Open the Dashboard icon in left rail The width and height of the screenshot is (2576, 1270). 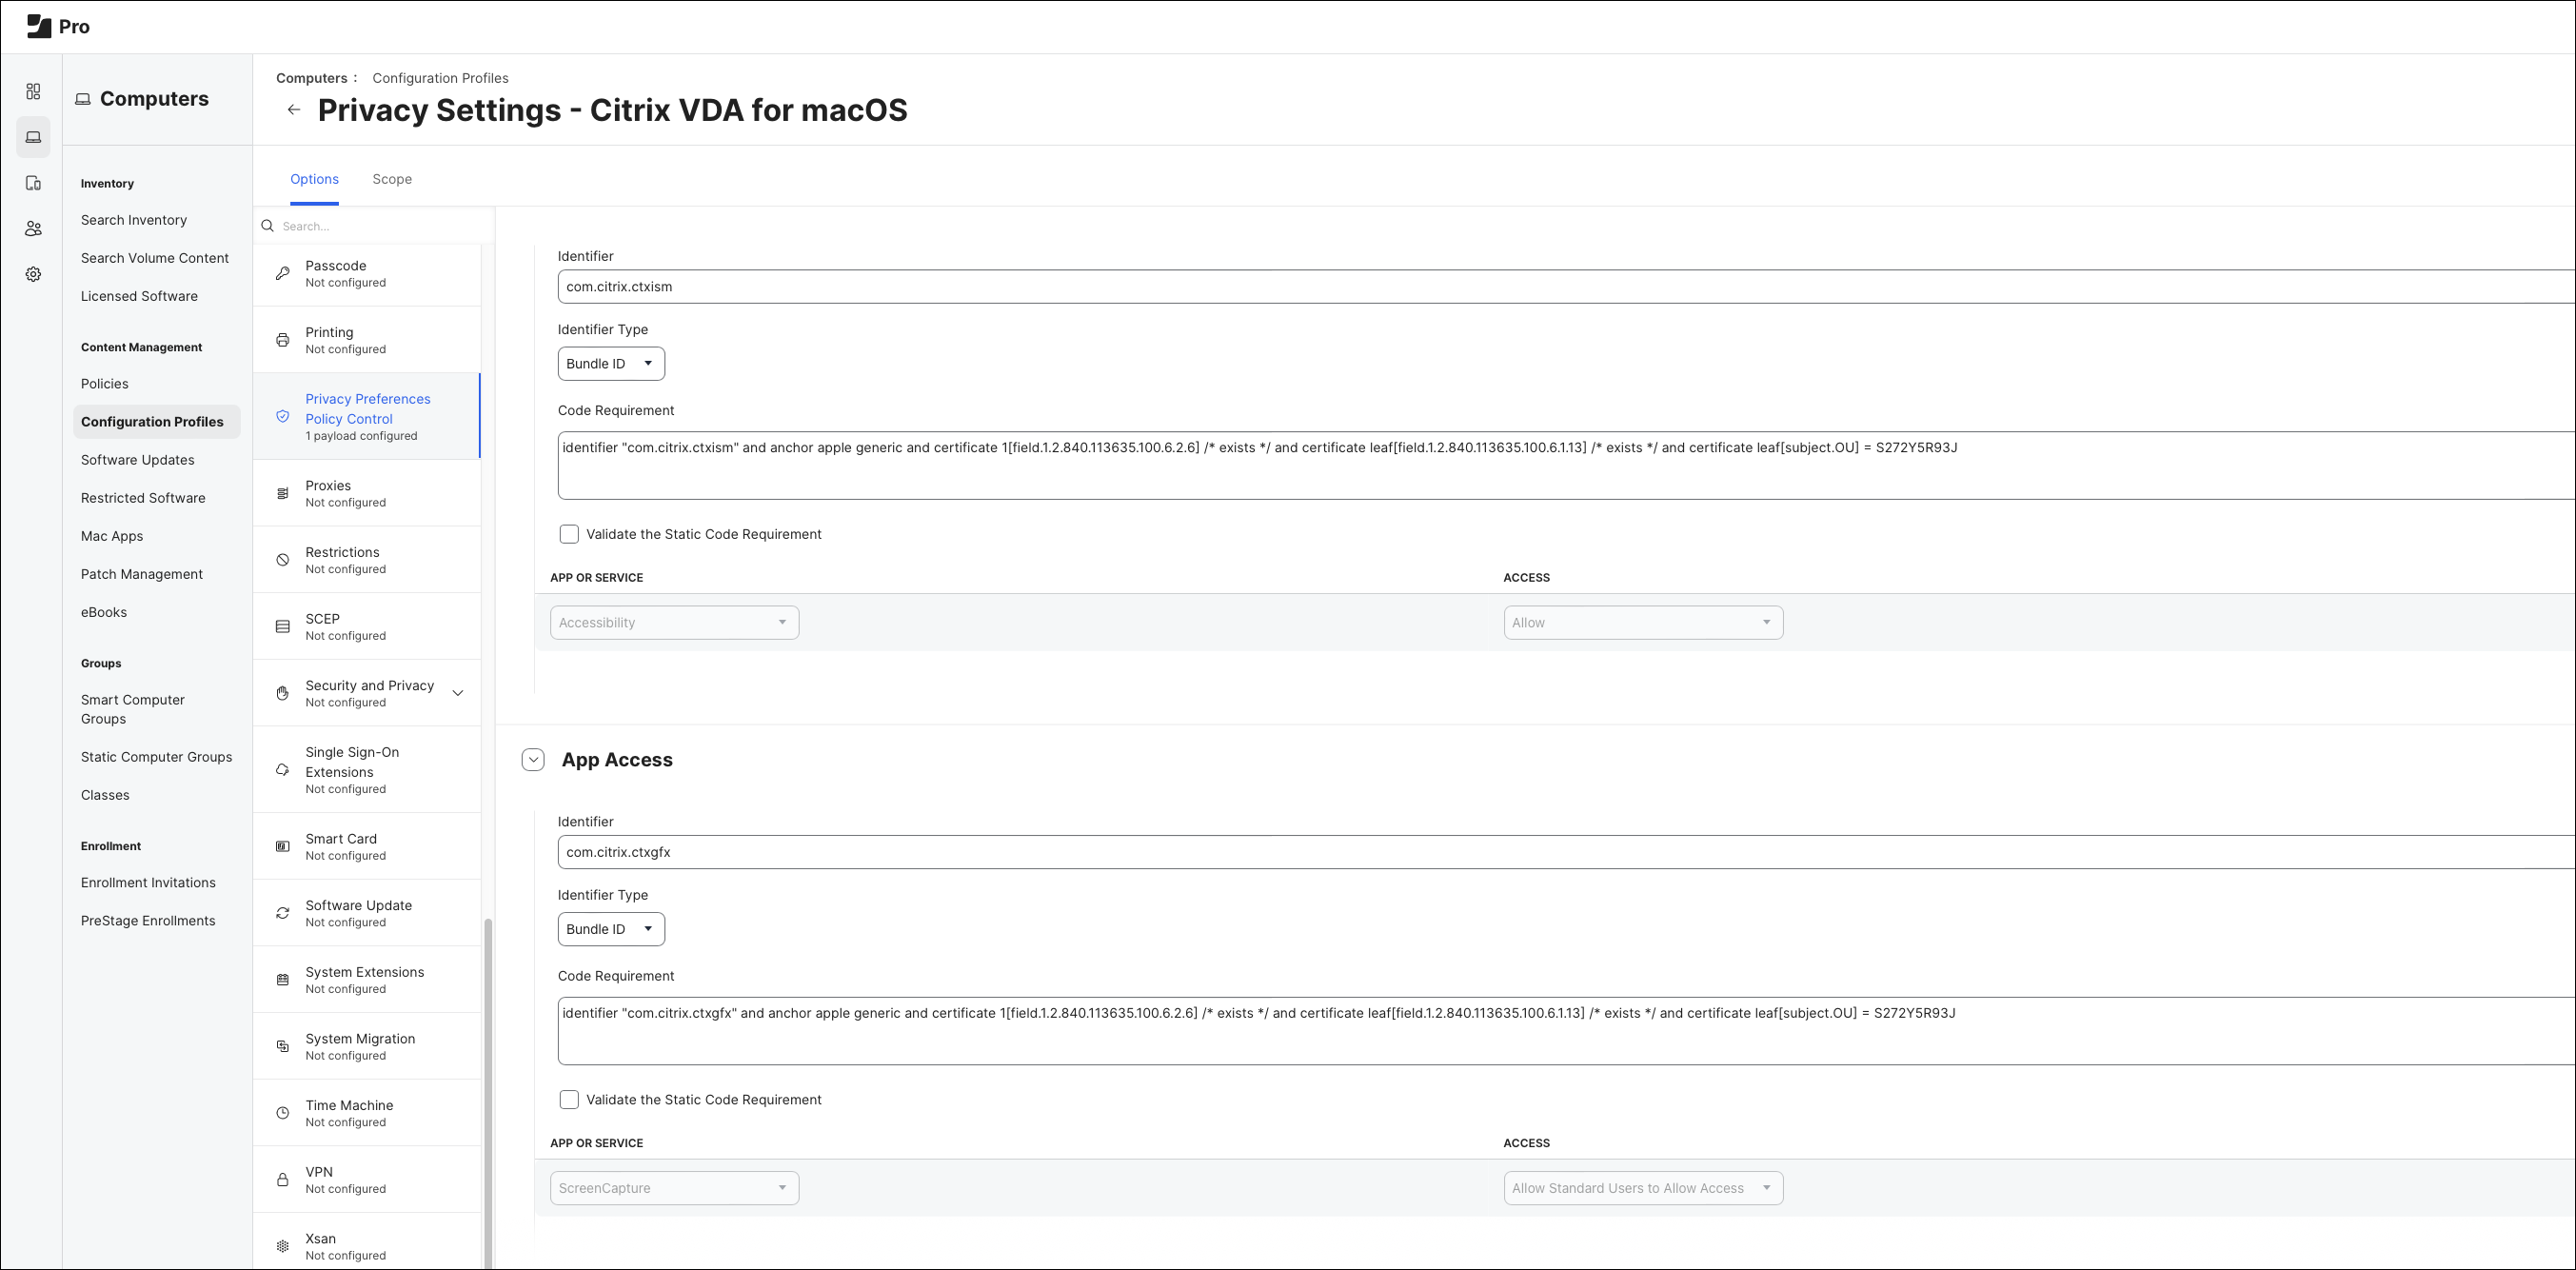pyautogui.click(x=33, y=91)
